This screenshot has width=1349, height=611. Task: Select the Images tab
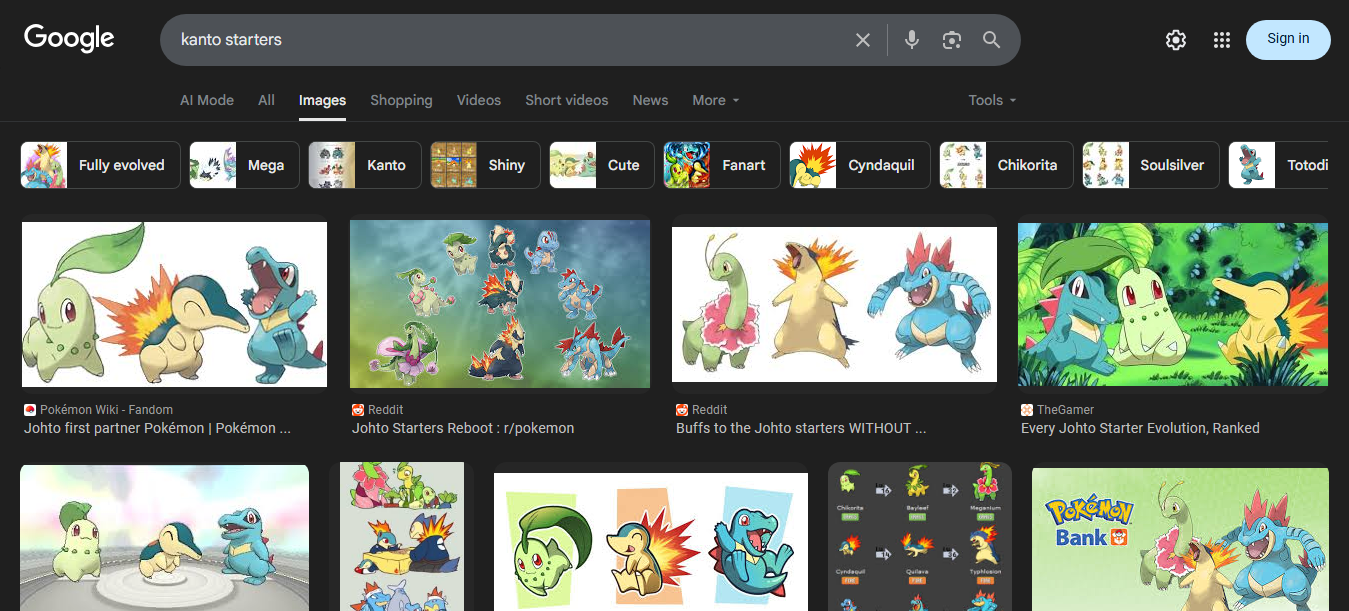(x=322, y=100)
